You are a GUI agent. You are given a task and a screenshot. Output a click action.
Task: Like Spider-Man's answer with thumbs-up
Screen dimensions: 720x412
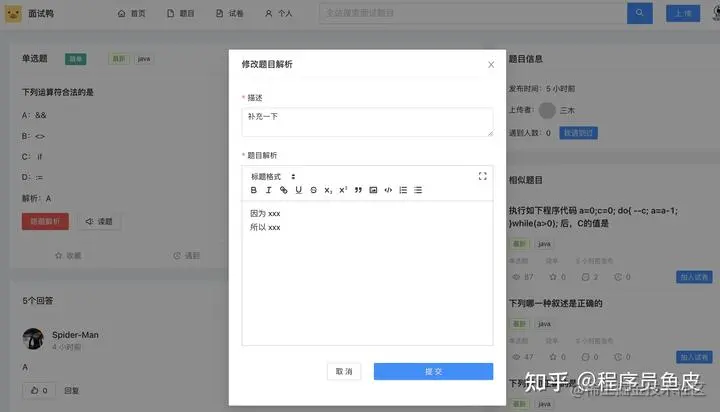tap(39, 390)
